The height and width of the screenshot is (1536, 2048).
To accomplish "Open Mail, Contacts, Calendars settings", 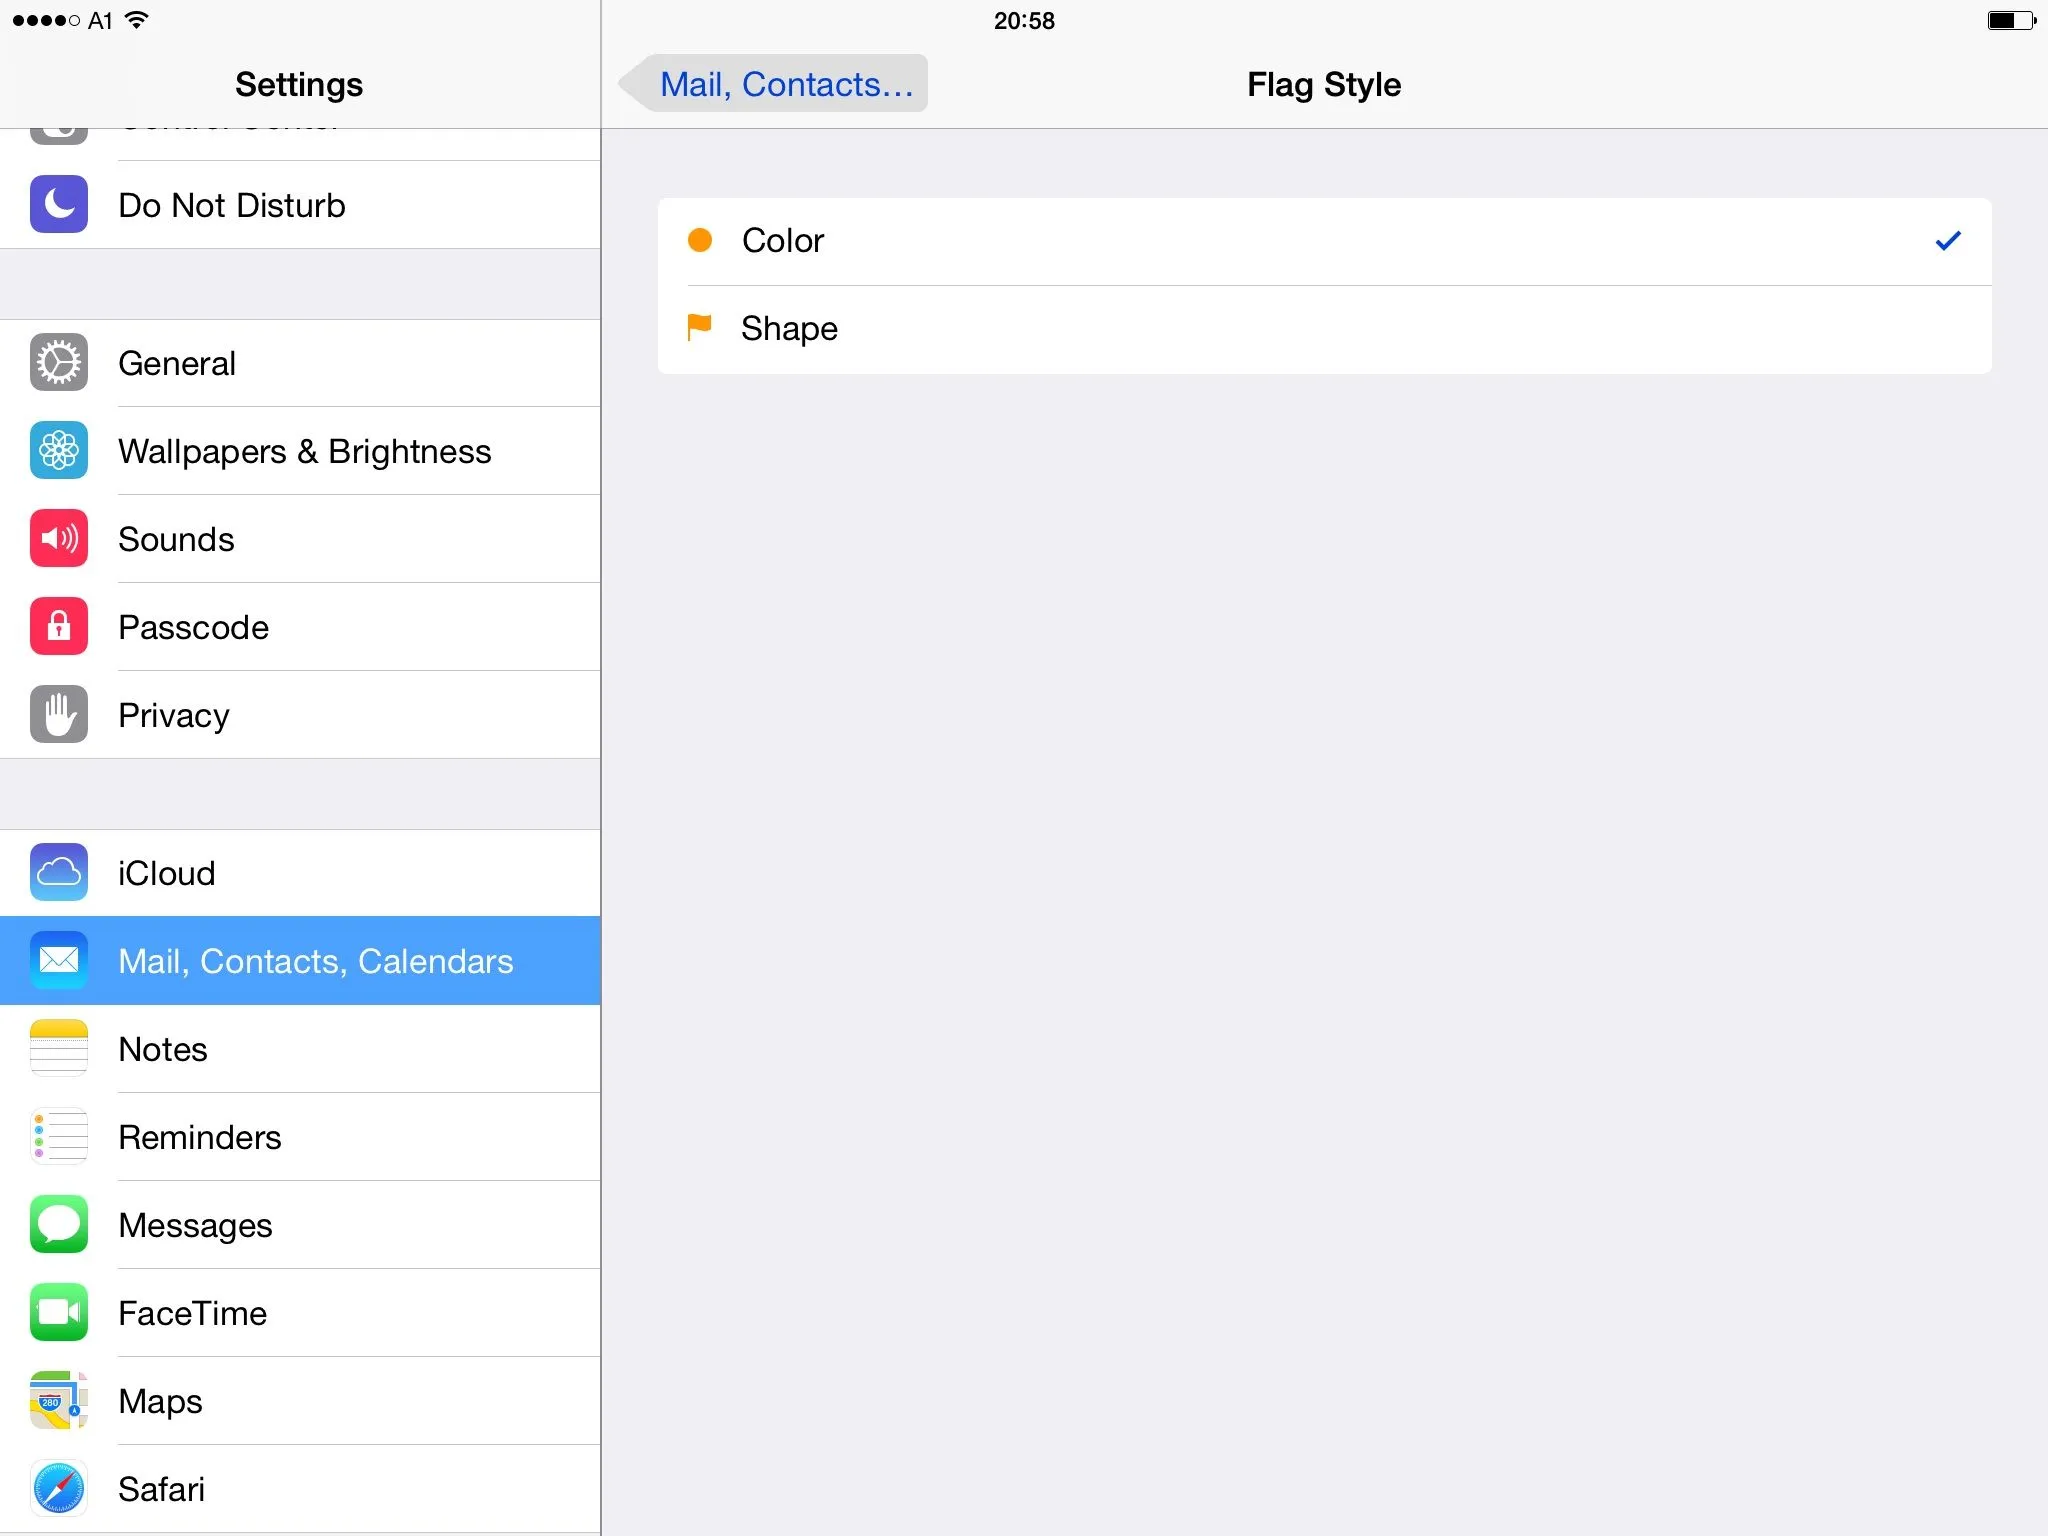I will [x=315, y=961].
